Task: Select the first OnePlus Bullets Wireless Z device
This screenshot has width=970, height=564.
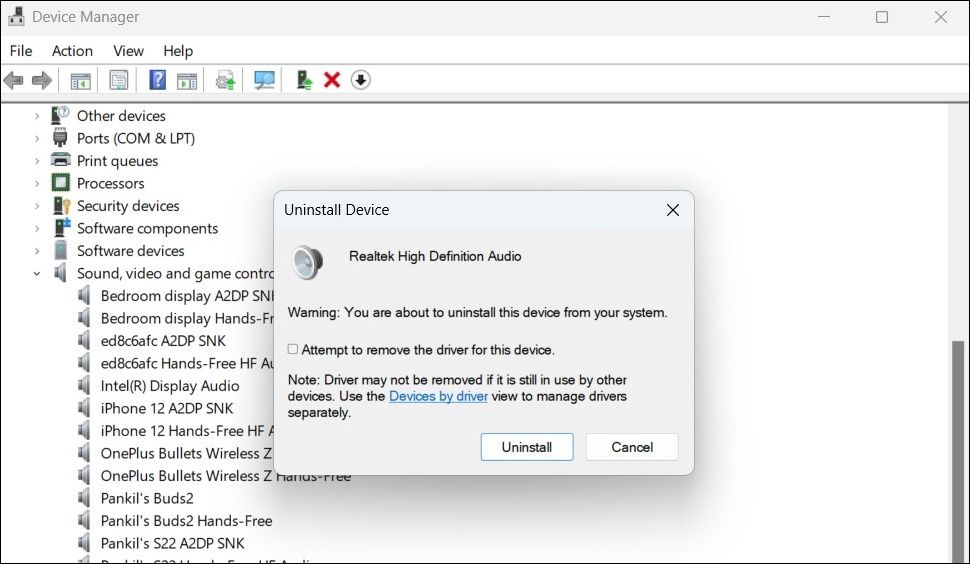Action: 186,453
